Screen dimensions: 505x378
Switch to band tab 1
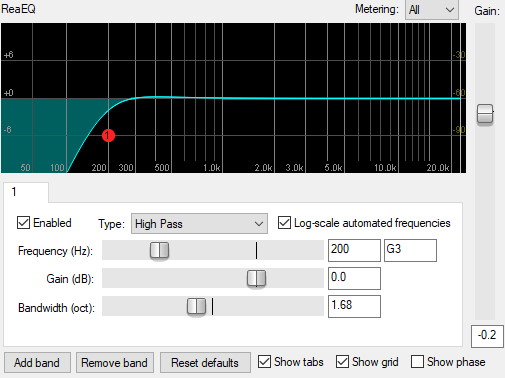point(26,192)
